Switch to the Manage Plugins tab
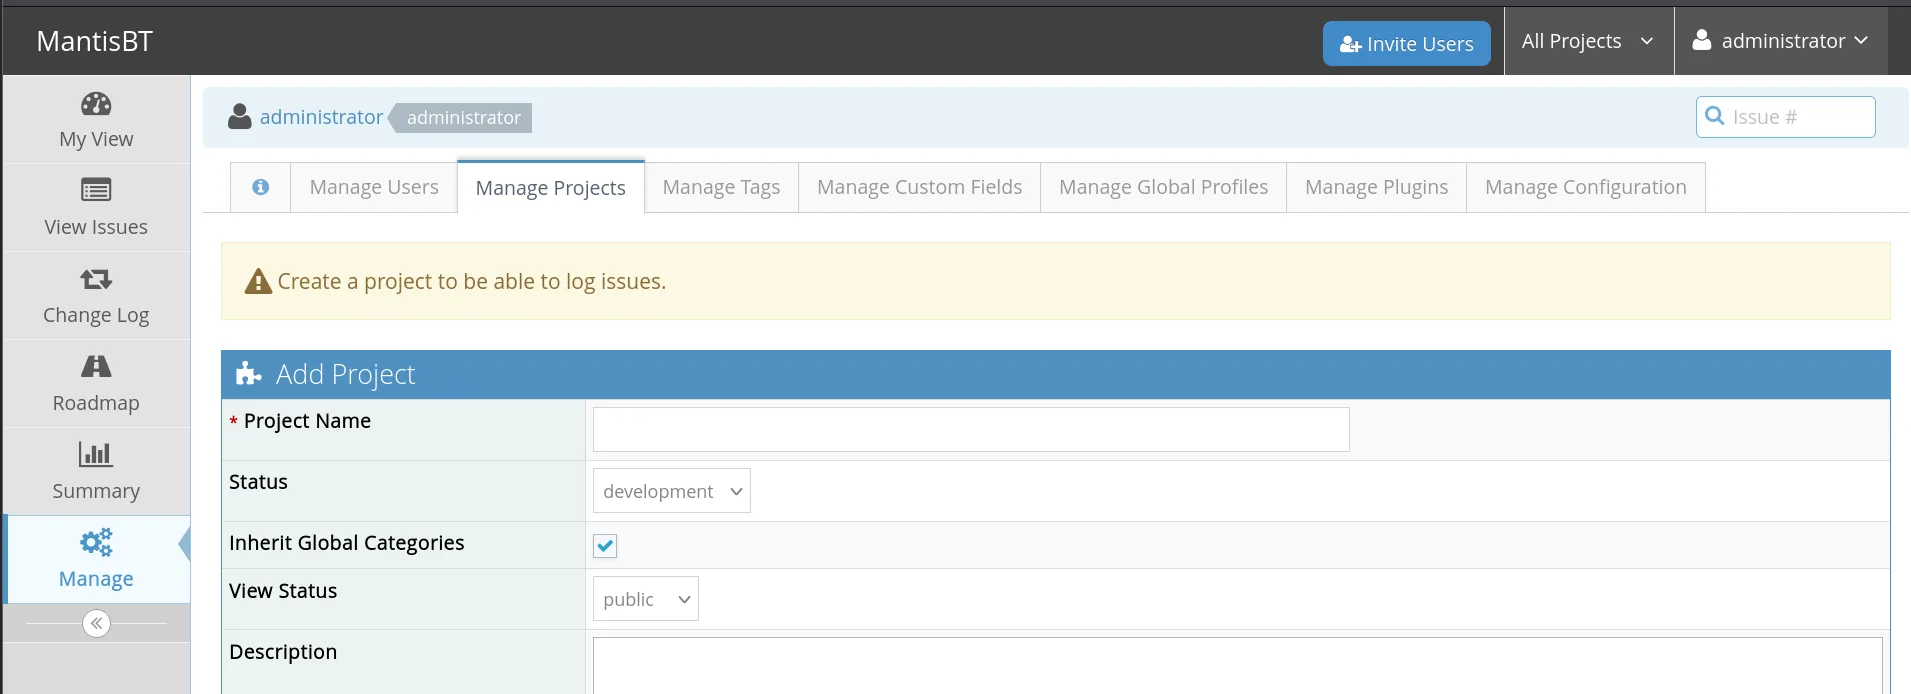The width and height of the screenshot is (1911, 694). pyautogui.click(x=1377, y=187)
